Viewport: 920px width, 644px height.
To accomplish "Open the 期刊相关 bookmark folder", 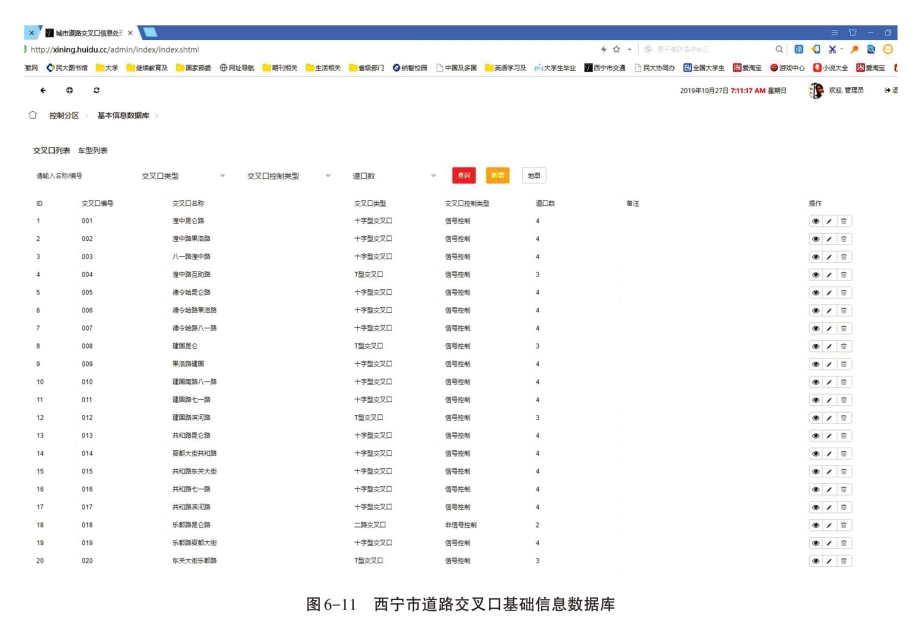I will pyautogui.click(x=280, y=68).
